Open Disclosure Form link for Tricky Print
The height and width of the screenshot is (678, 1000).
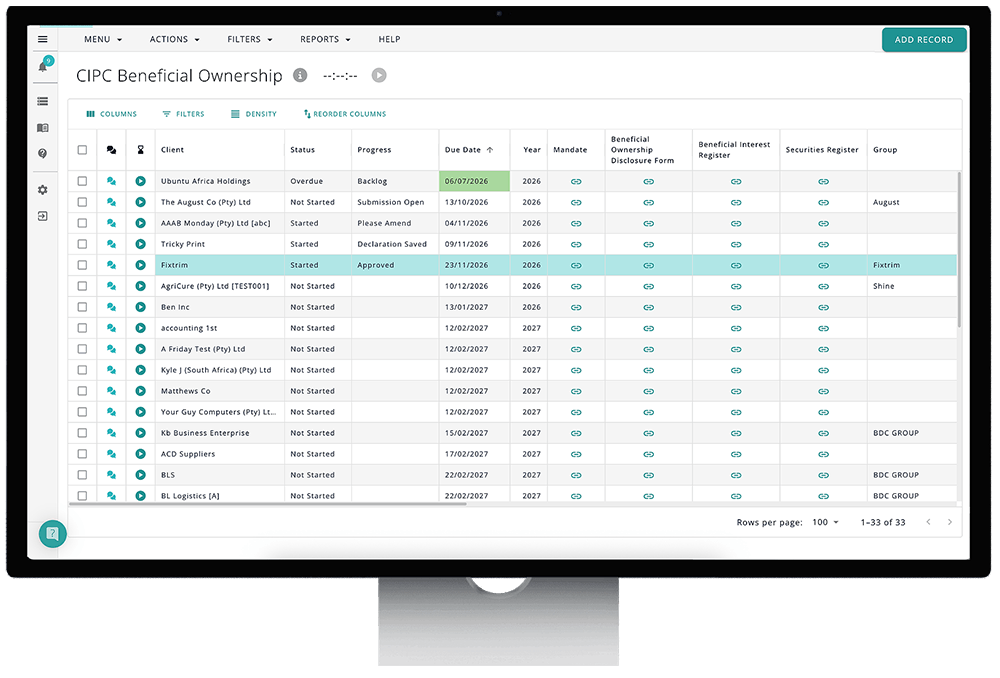[649, 244]
